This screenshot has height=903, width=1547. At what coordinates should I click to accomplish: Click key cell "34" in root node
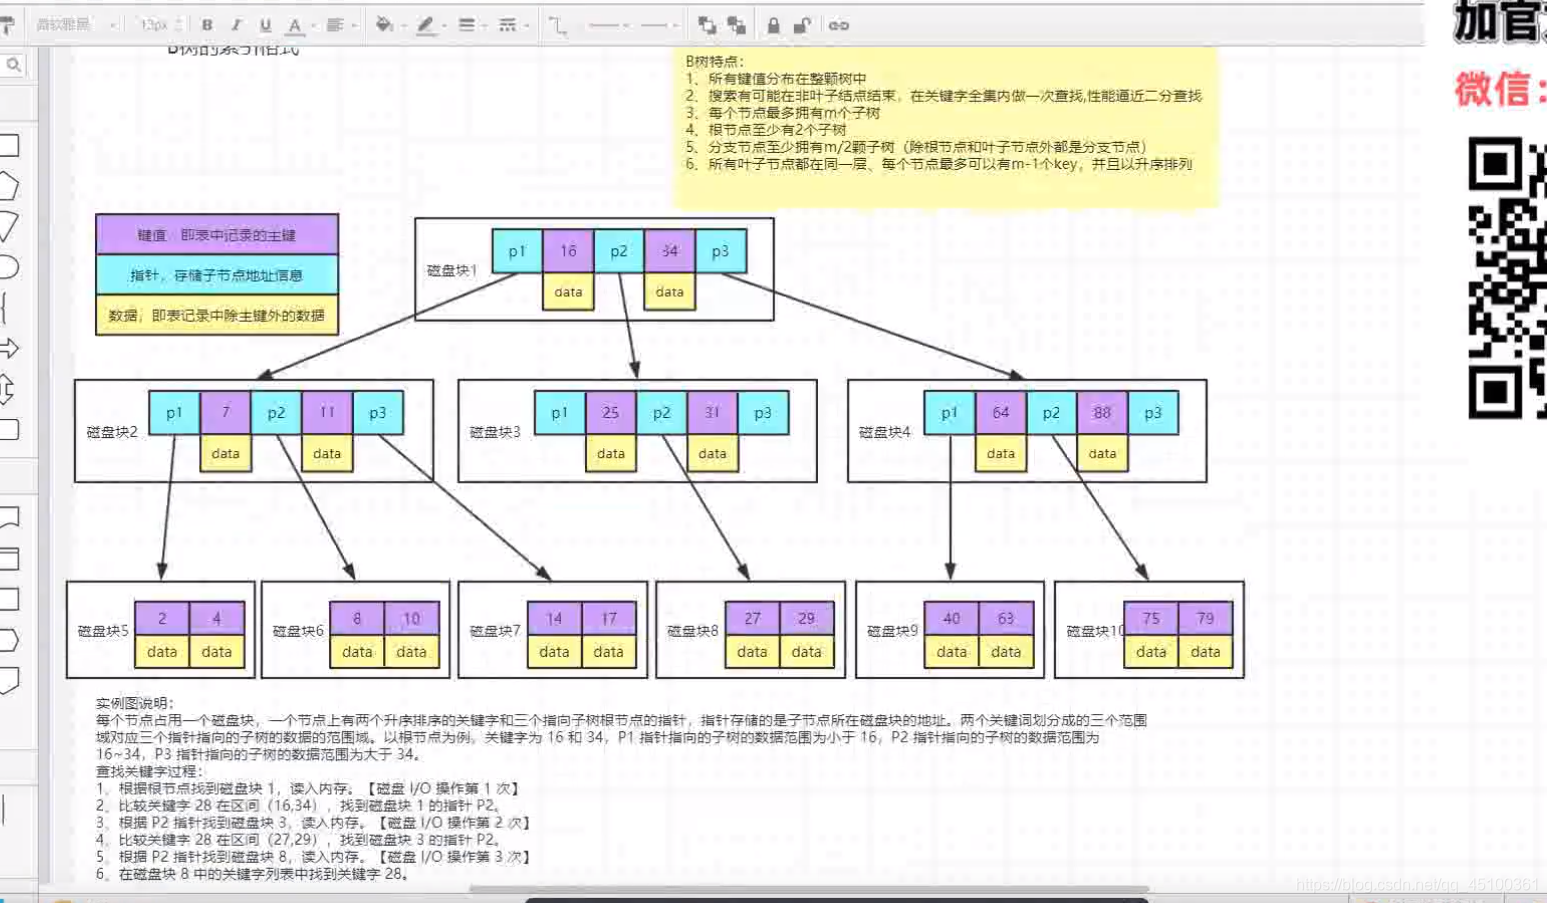[x=670, y=251]
